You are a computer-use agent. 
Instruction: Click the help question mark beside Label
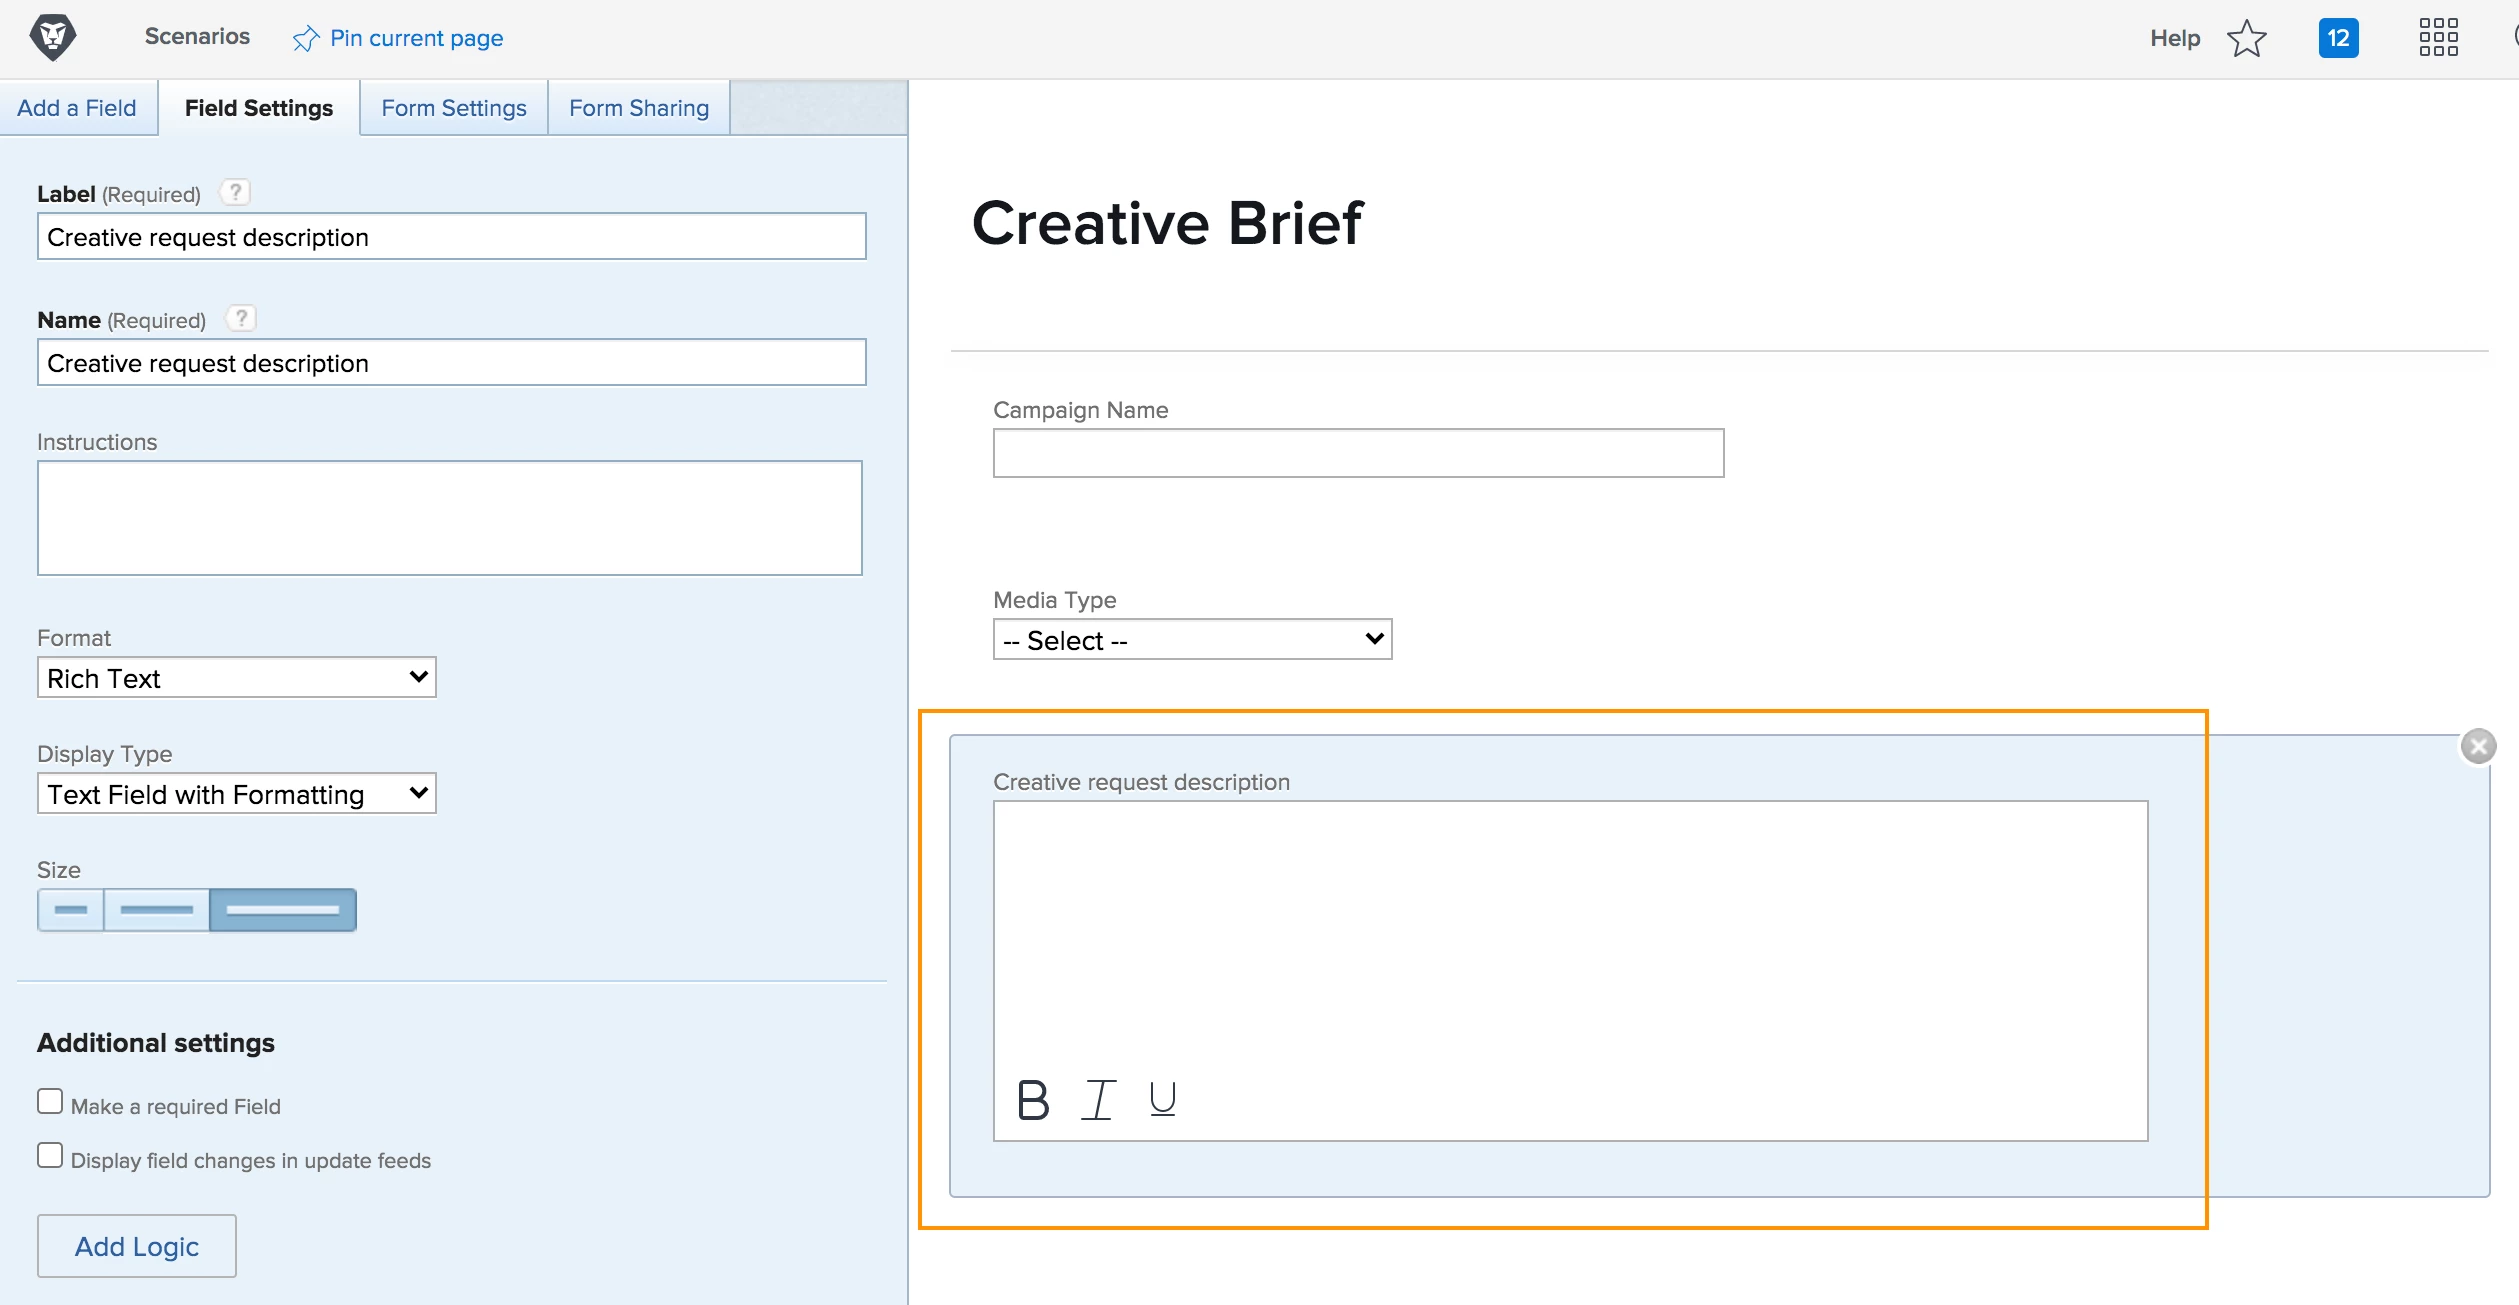pyautogui.click(x=235, y=192)
